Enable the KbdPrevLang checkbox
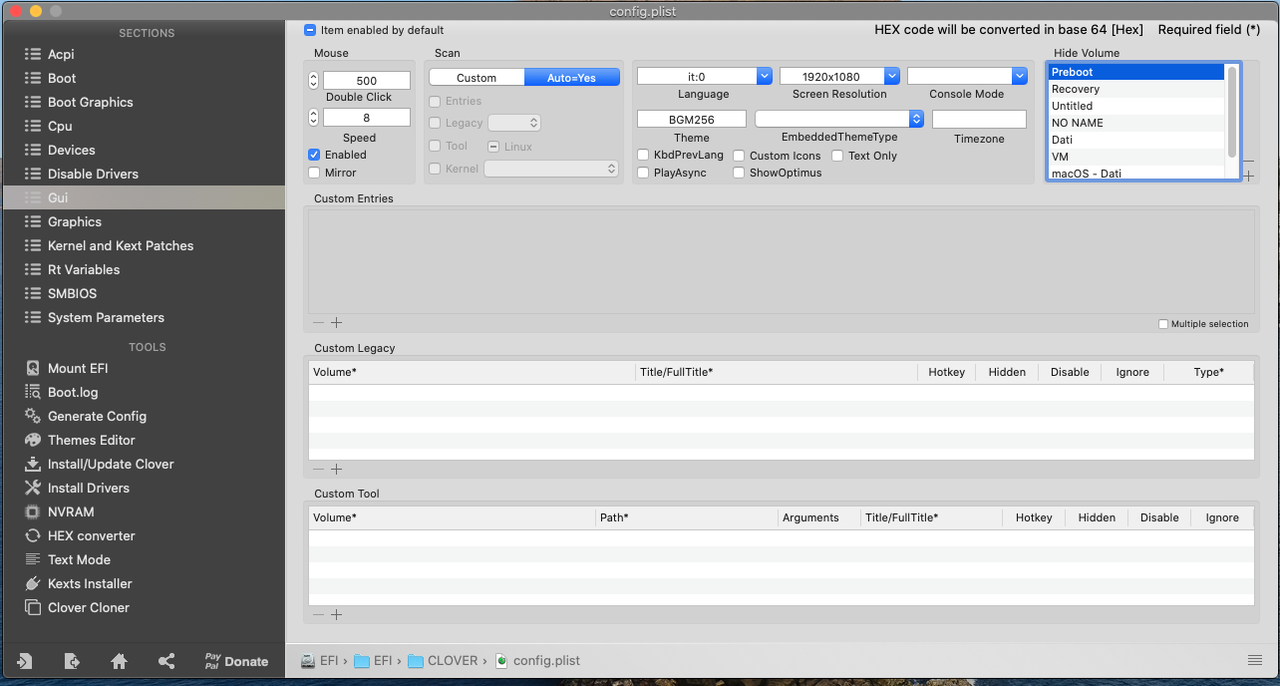Image resolution: width=1280 pixels, height=686 pixels. point(644,155)
